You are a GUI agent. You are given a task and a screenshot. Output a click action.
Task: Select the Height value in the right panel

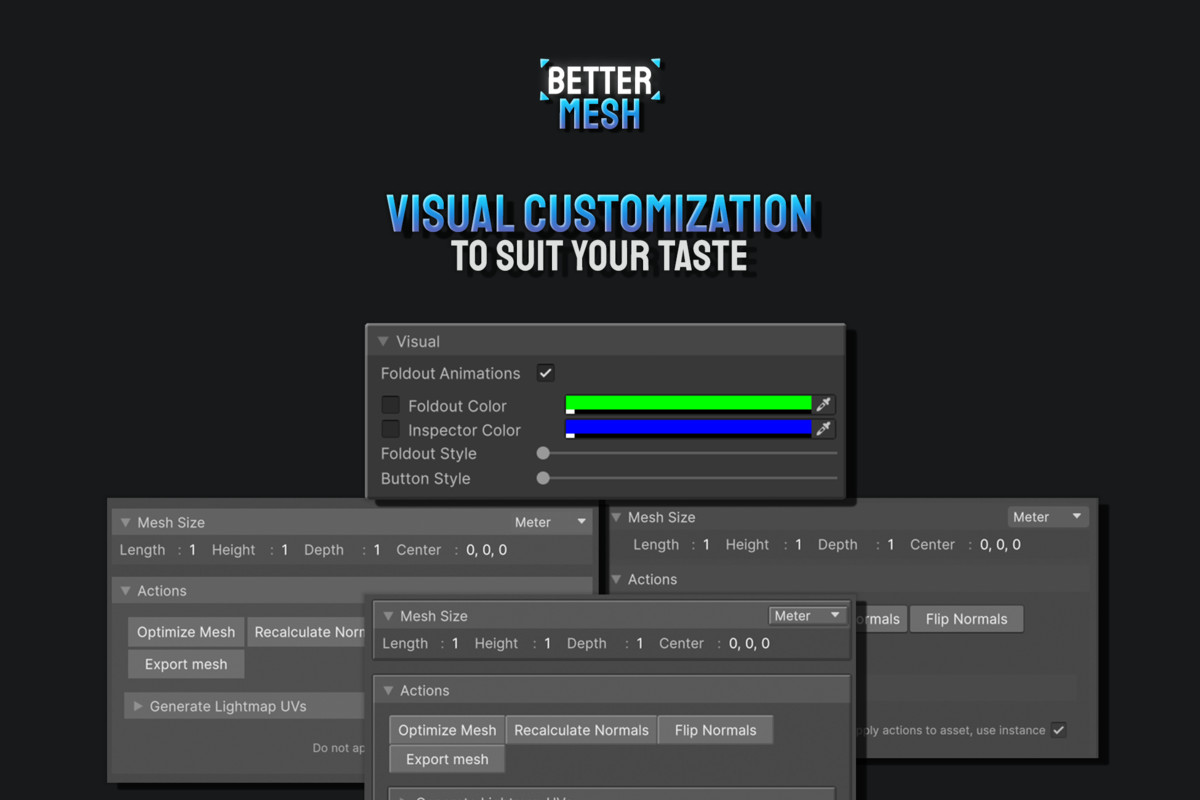pos(798,545)
